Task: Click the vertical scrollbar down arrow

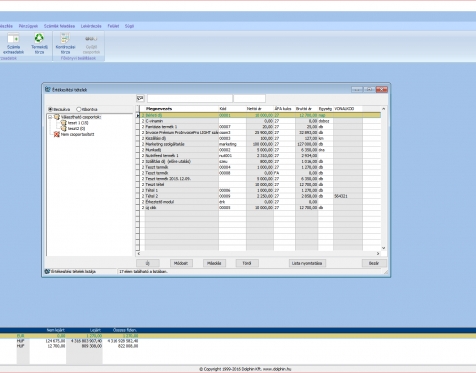Action: [x=383, y=248]
